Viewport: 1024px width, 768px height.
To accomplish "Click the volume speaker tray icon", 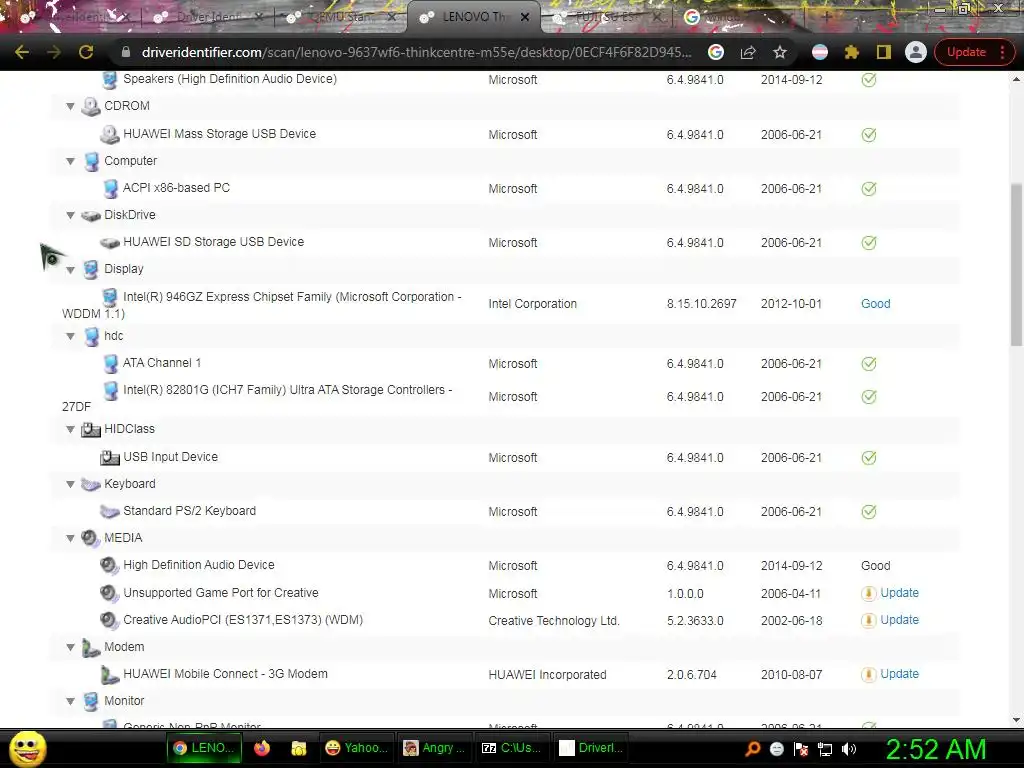I will pyautogui.click(x=849, y=749).
